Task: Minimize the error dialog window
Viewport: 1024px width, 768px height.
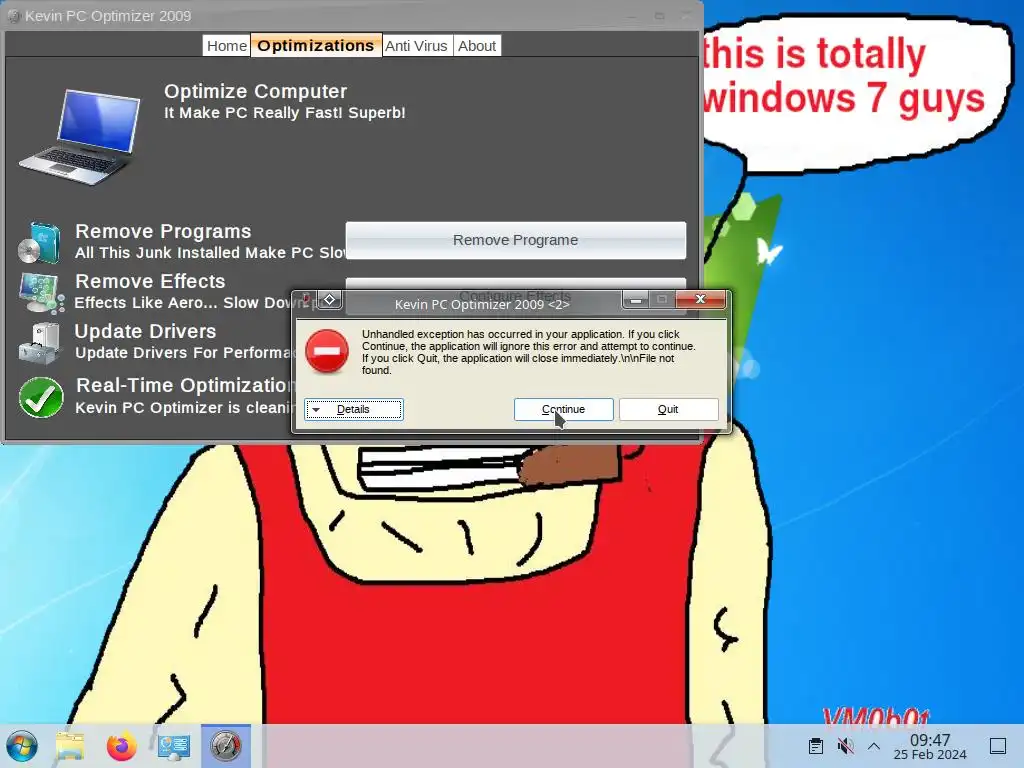Action: coord(635,300)
